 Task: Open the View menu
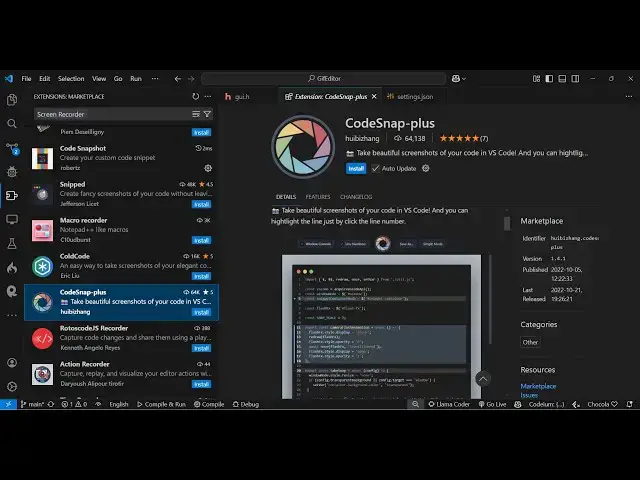click(99, 78)
